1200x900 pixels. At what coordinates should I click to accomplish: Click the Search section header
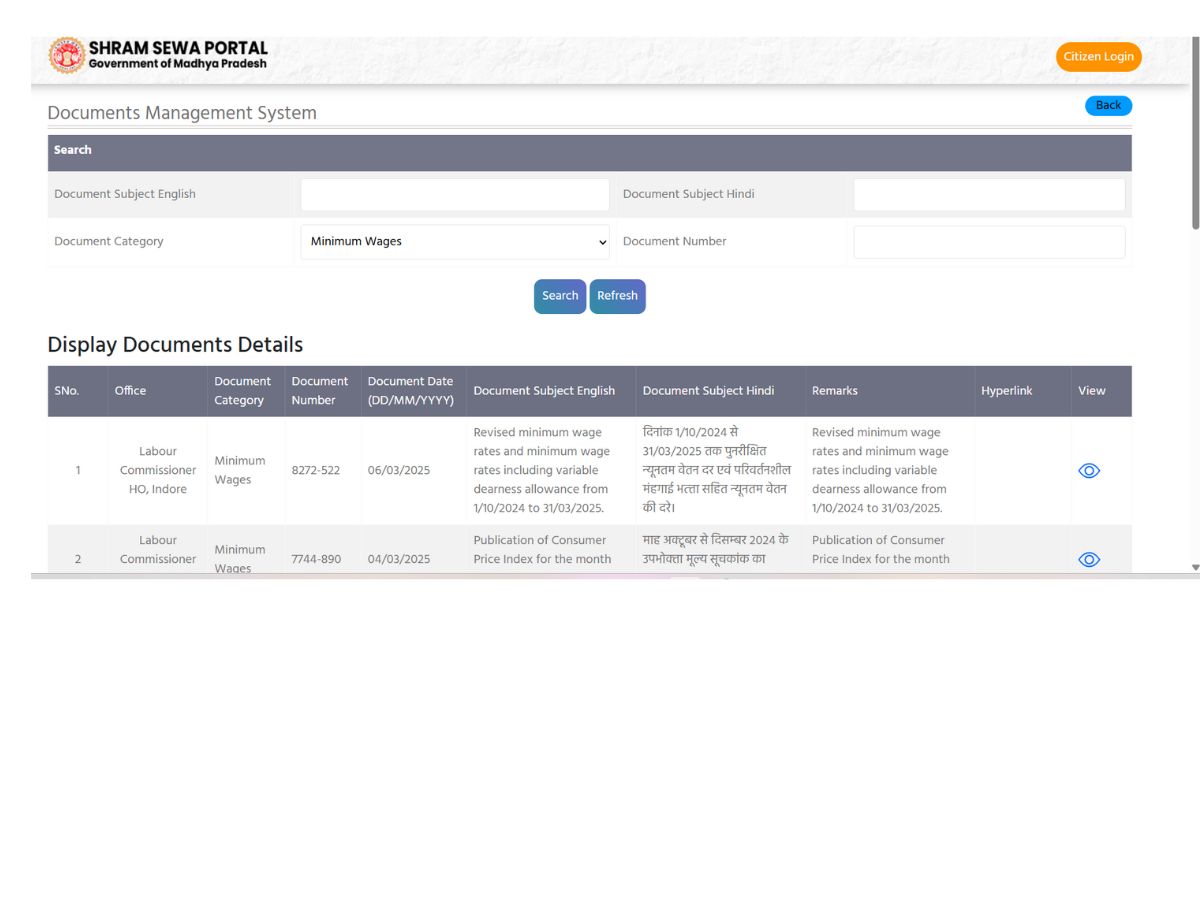pyautogui.click(x=72, y=150)
